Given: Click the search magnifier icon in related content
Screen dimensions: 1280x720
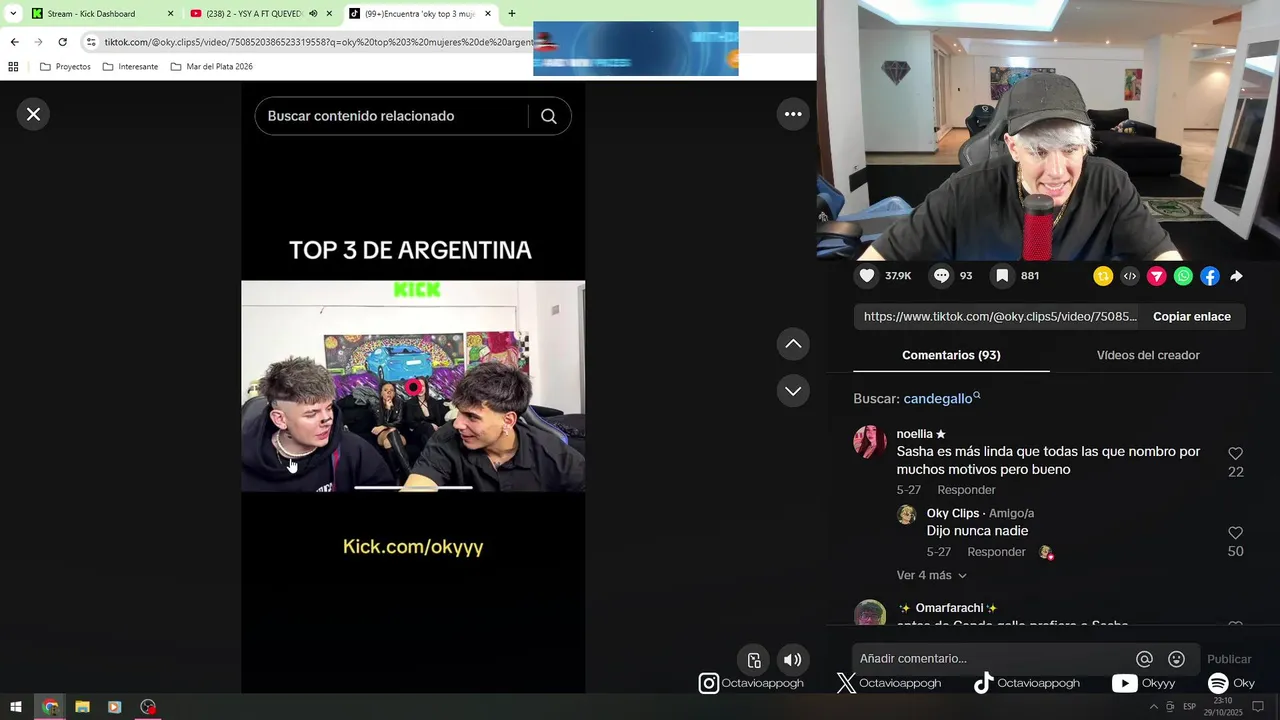Looking at the screenshot, I should [x=548, y=116].
